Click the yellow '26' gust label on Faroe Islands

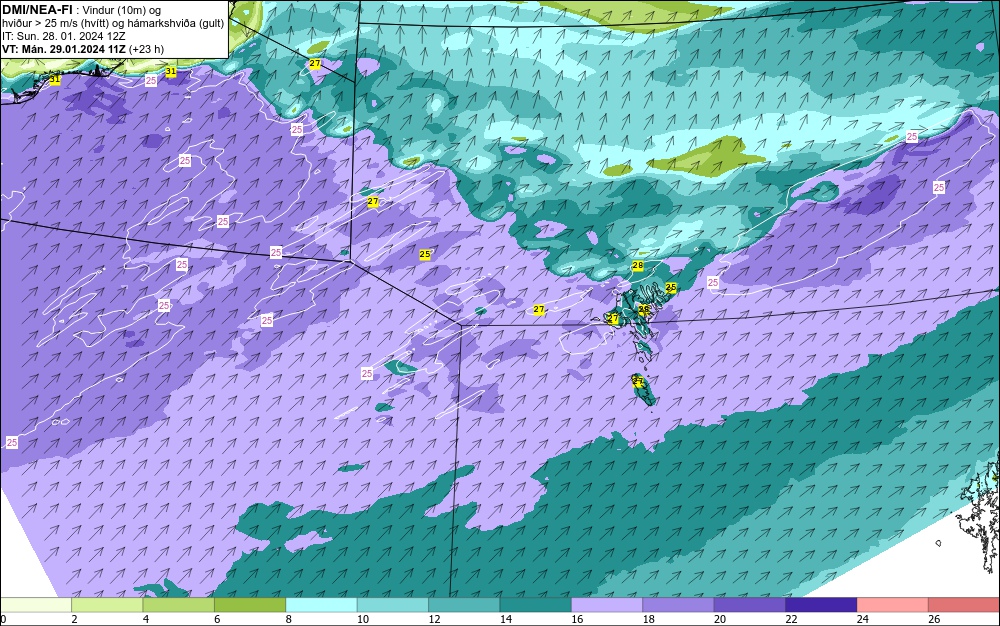click(643, 309)
